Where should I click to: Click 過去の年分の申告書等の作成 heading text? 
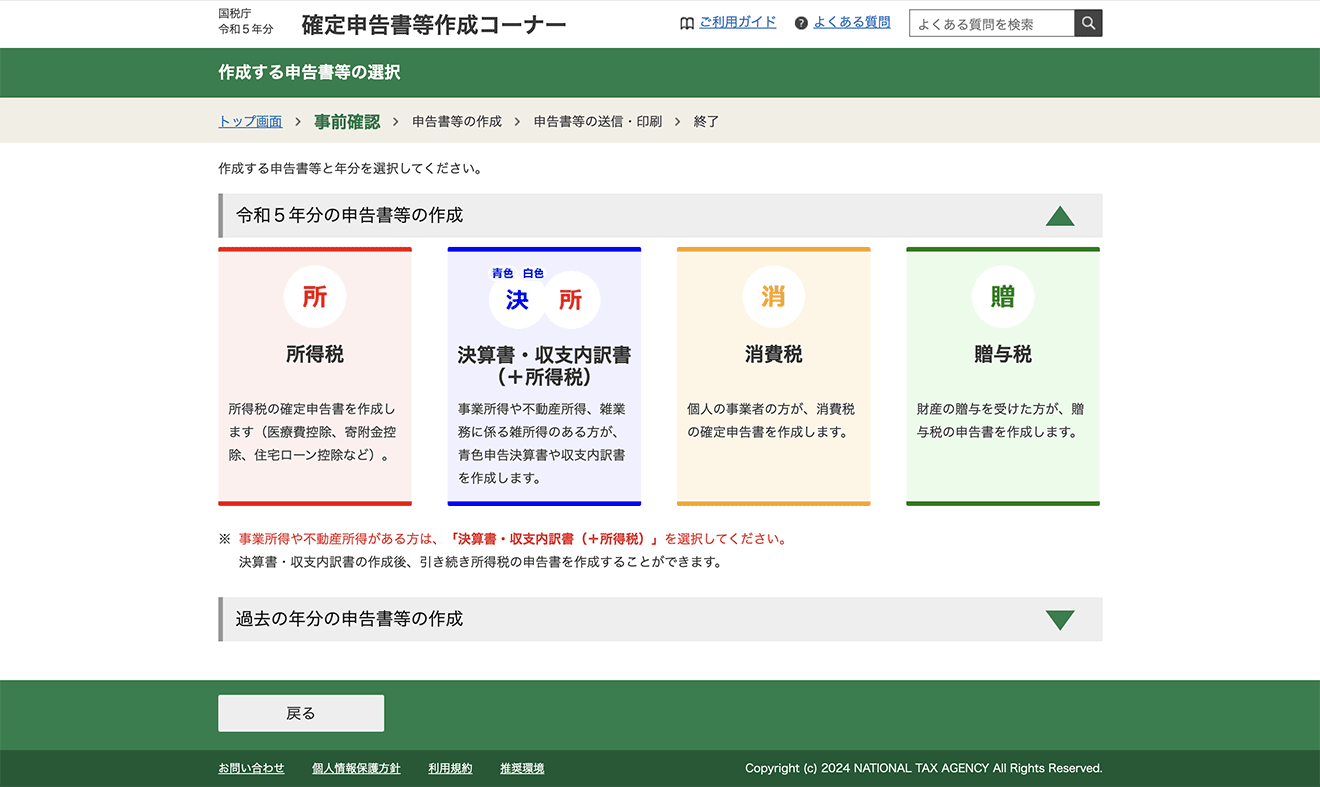[x=350, y=619]
